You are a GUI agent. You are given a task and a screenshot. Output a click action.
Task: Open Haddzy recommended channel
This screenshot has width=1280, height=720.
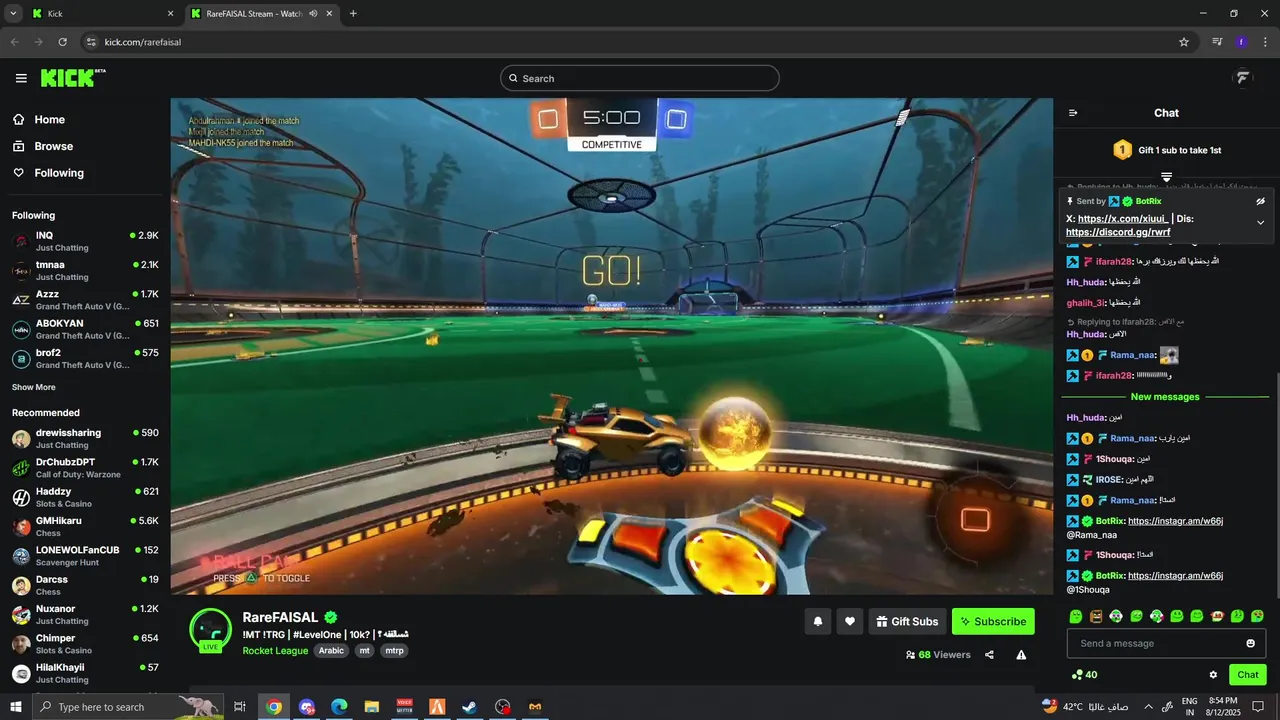[85, 497]
